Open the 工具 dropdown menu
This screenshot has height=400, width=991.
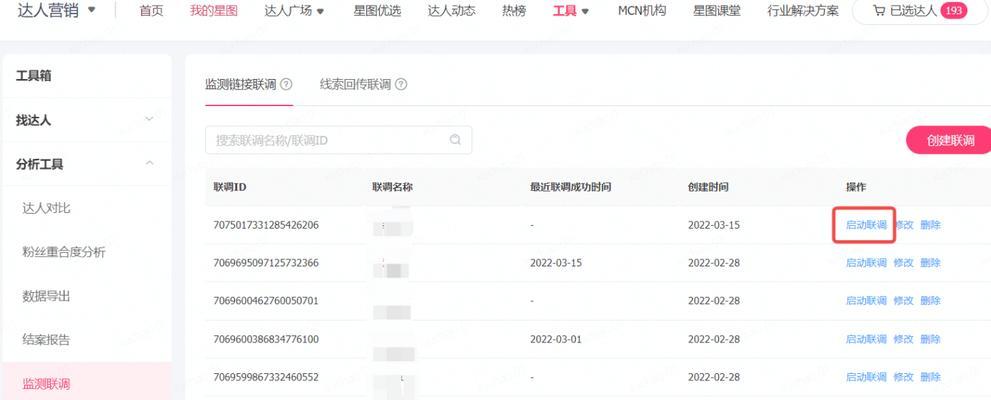tap(571, 11)
